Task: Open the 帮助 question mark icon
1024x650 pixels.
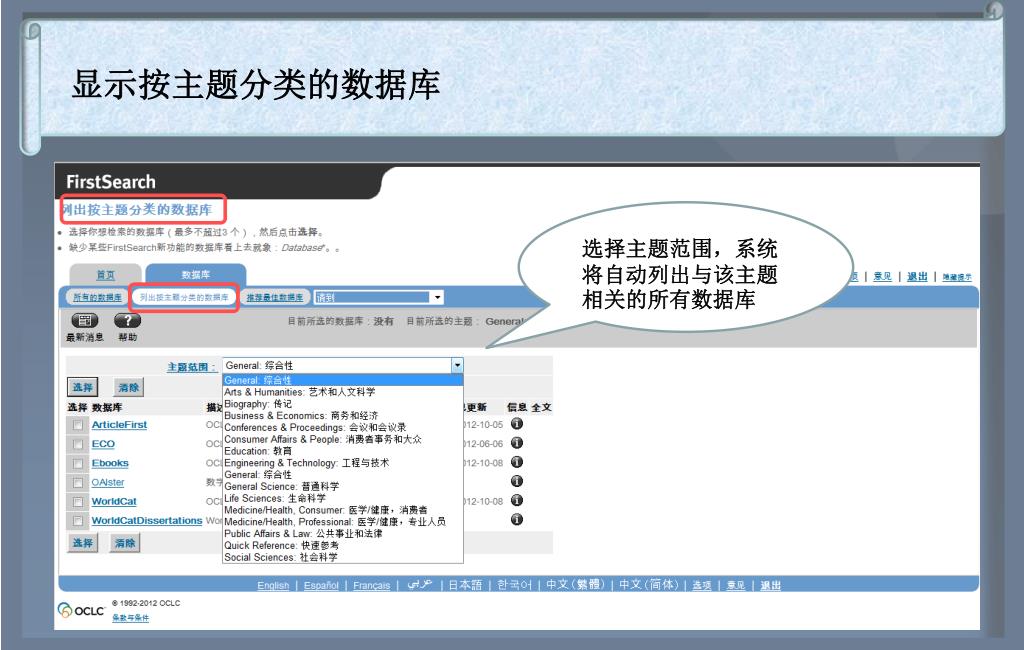Action: pyautogui.click(x=127, y=320)
